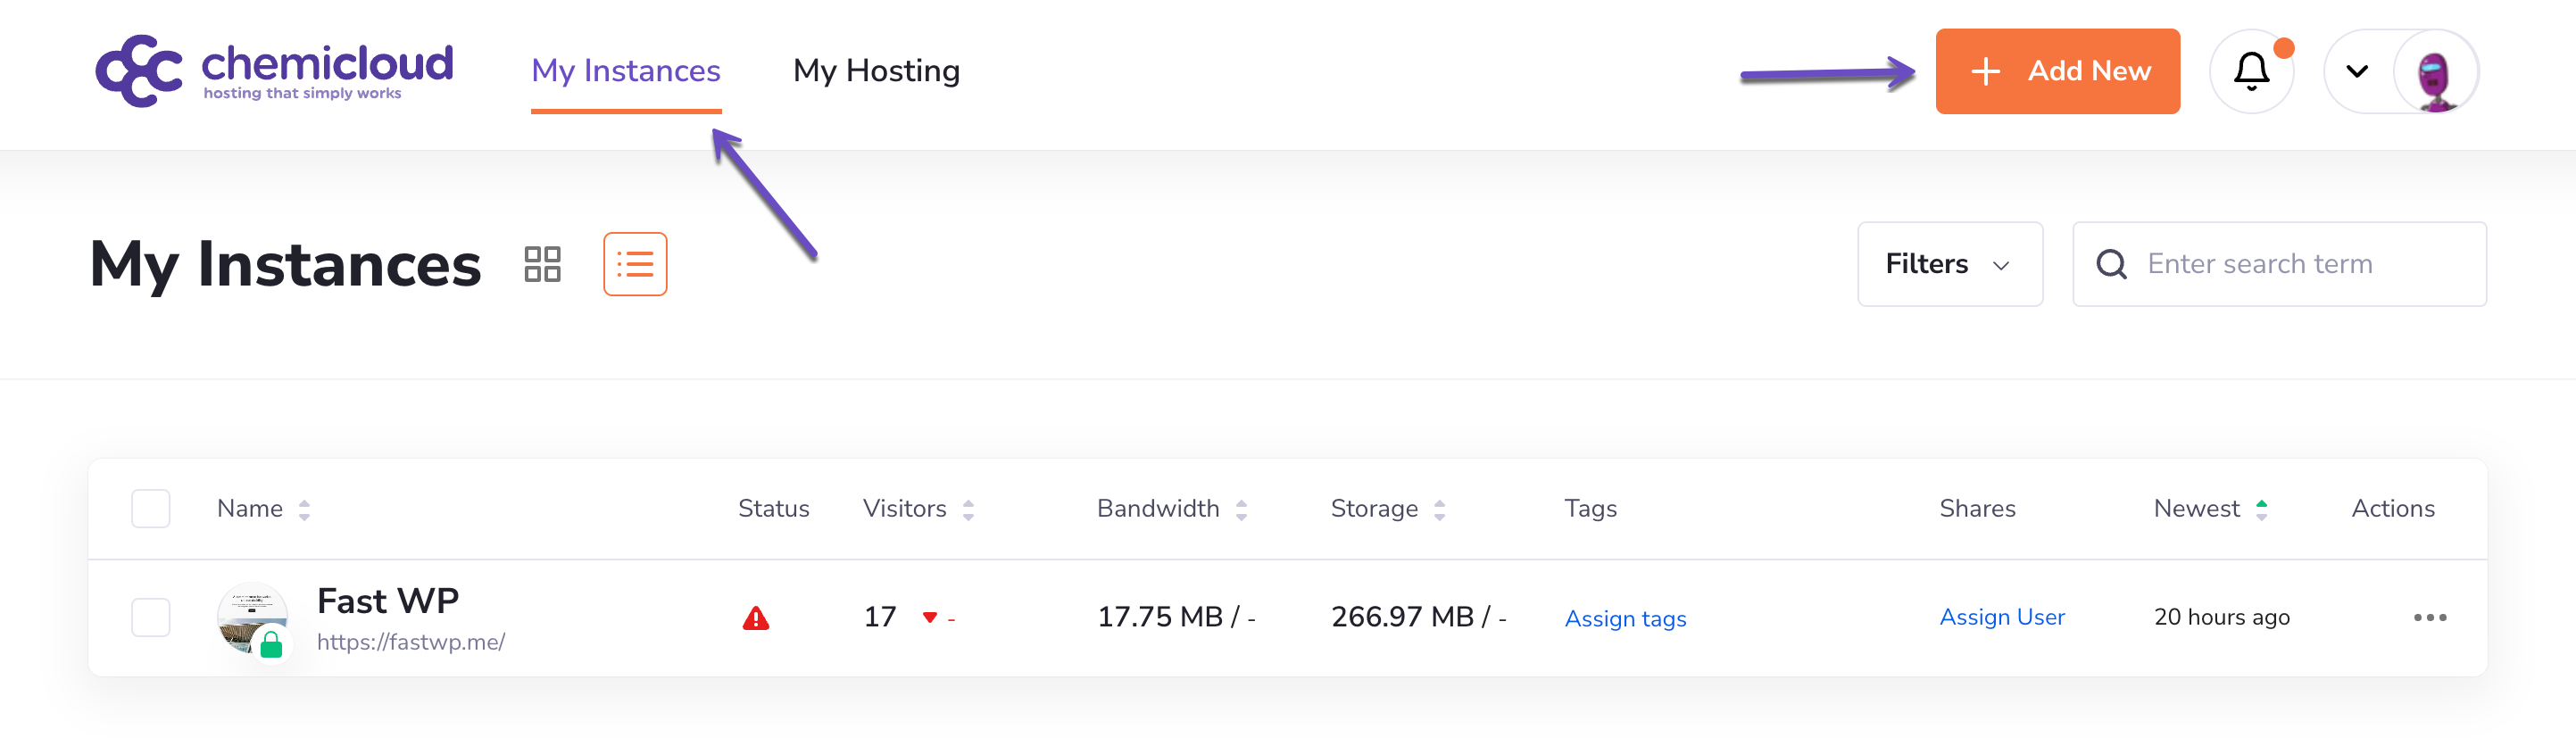
Task: Toggle the select-all instances checkbox
Action: pyautogui.click(x=151, y=508)
